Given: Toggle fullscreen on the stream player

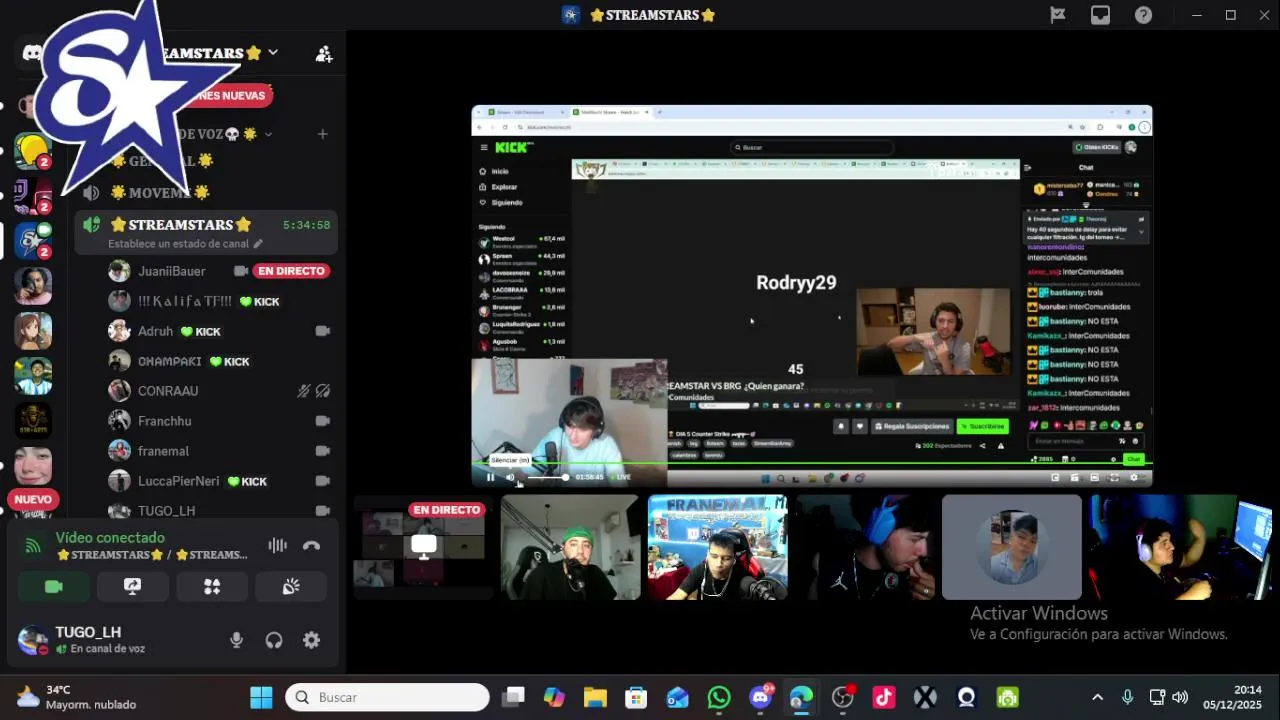Looking at the screenshot, I should (1114, 477).
